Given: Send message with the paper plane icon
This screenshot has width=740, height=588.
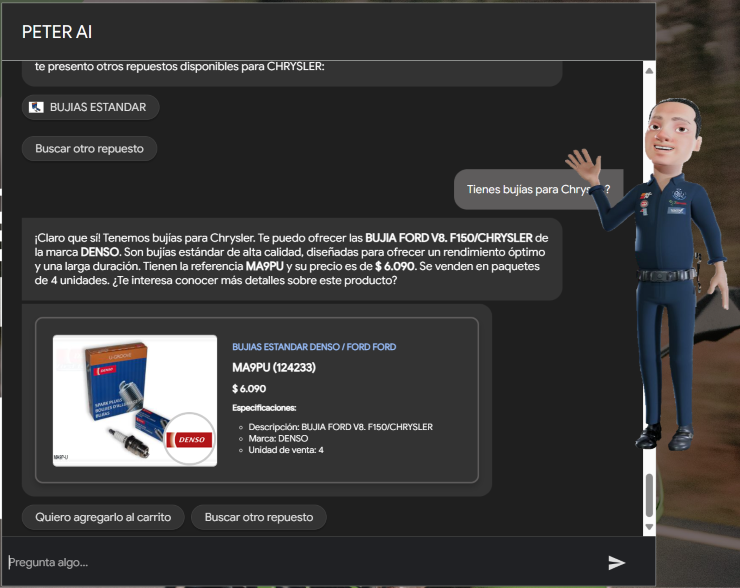Looking at the screenshot, I should click(x=616, y=563).
